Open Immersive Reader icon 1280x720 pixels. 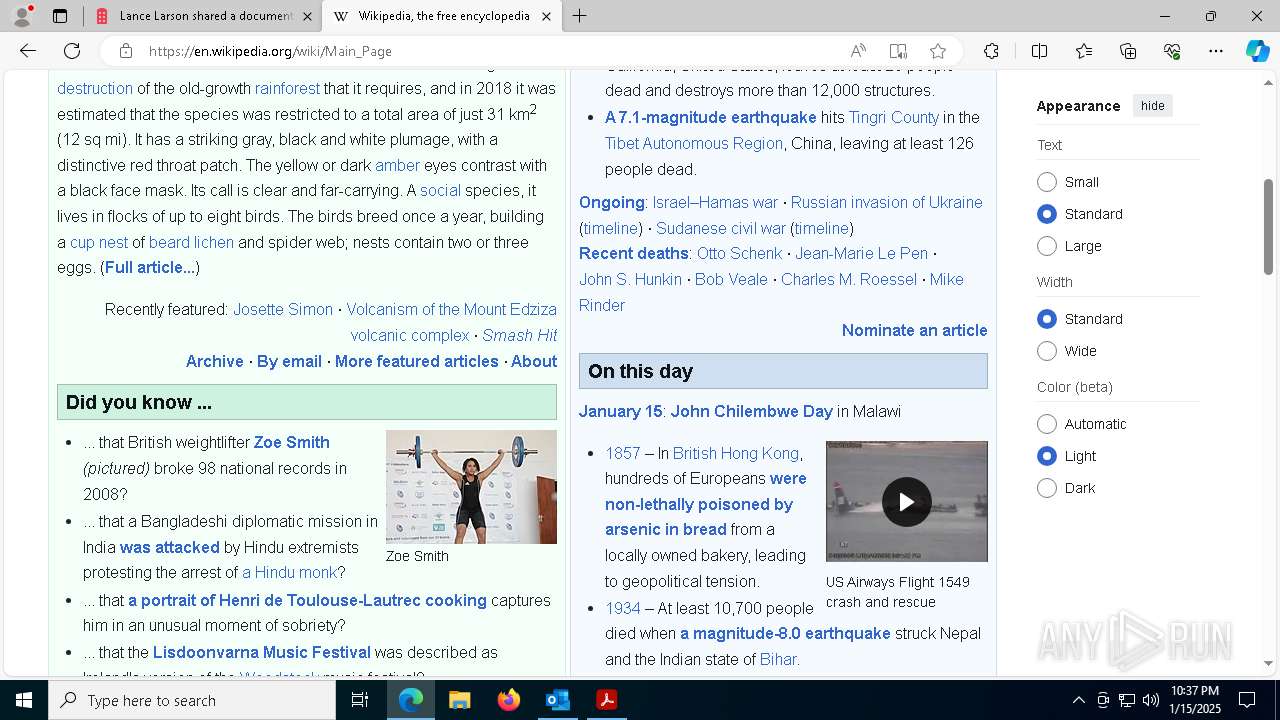coord(898,51)
